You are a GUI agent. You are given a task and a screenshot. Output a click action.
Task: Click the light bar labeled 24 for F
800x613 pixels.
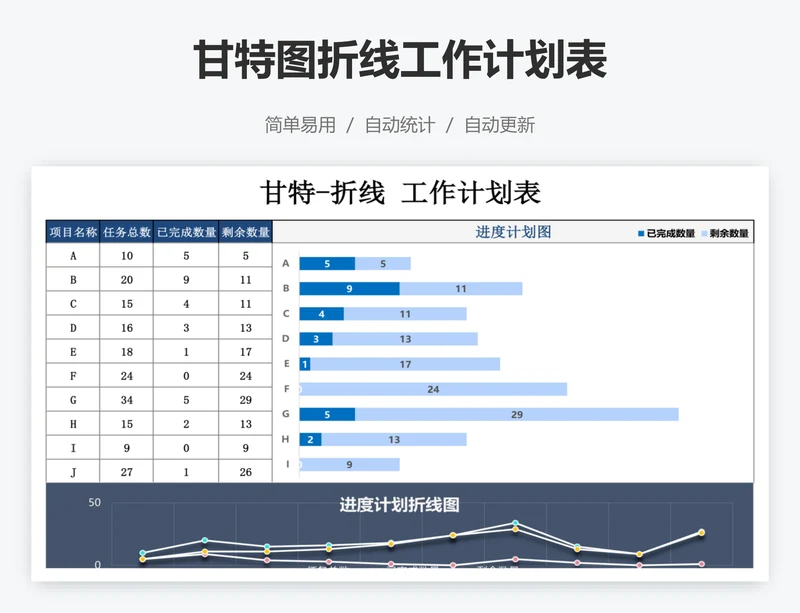click(x=433, y=389)
